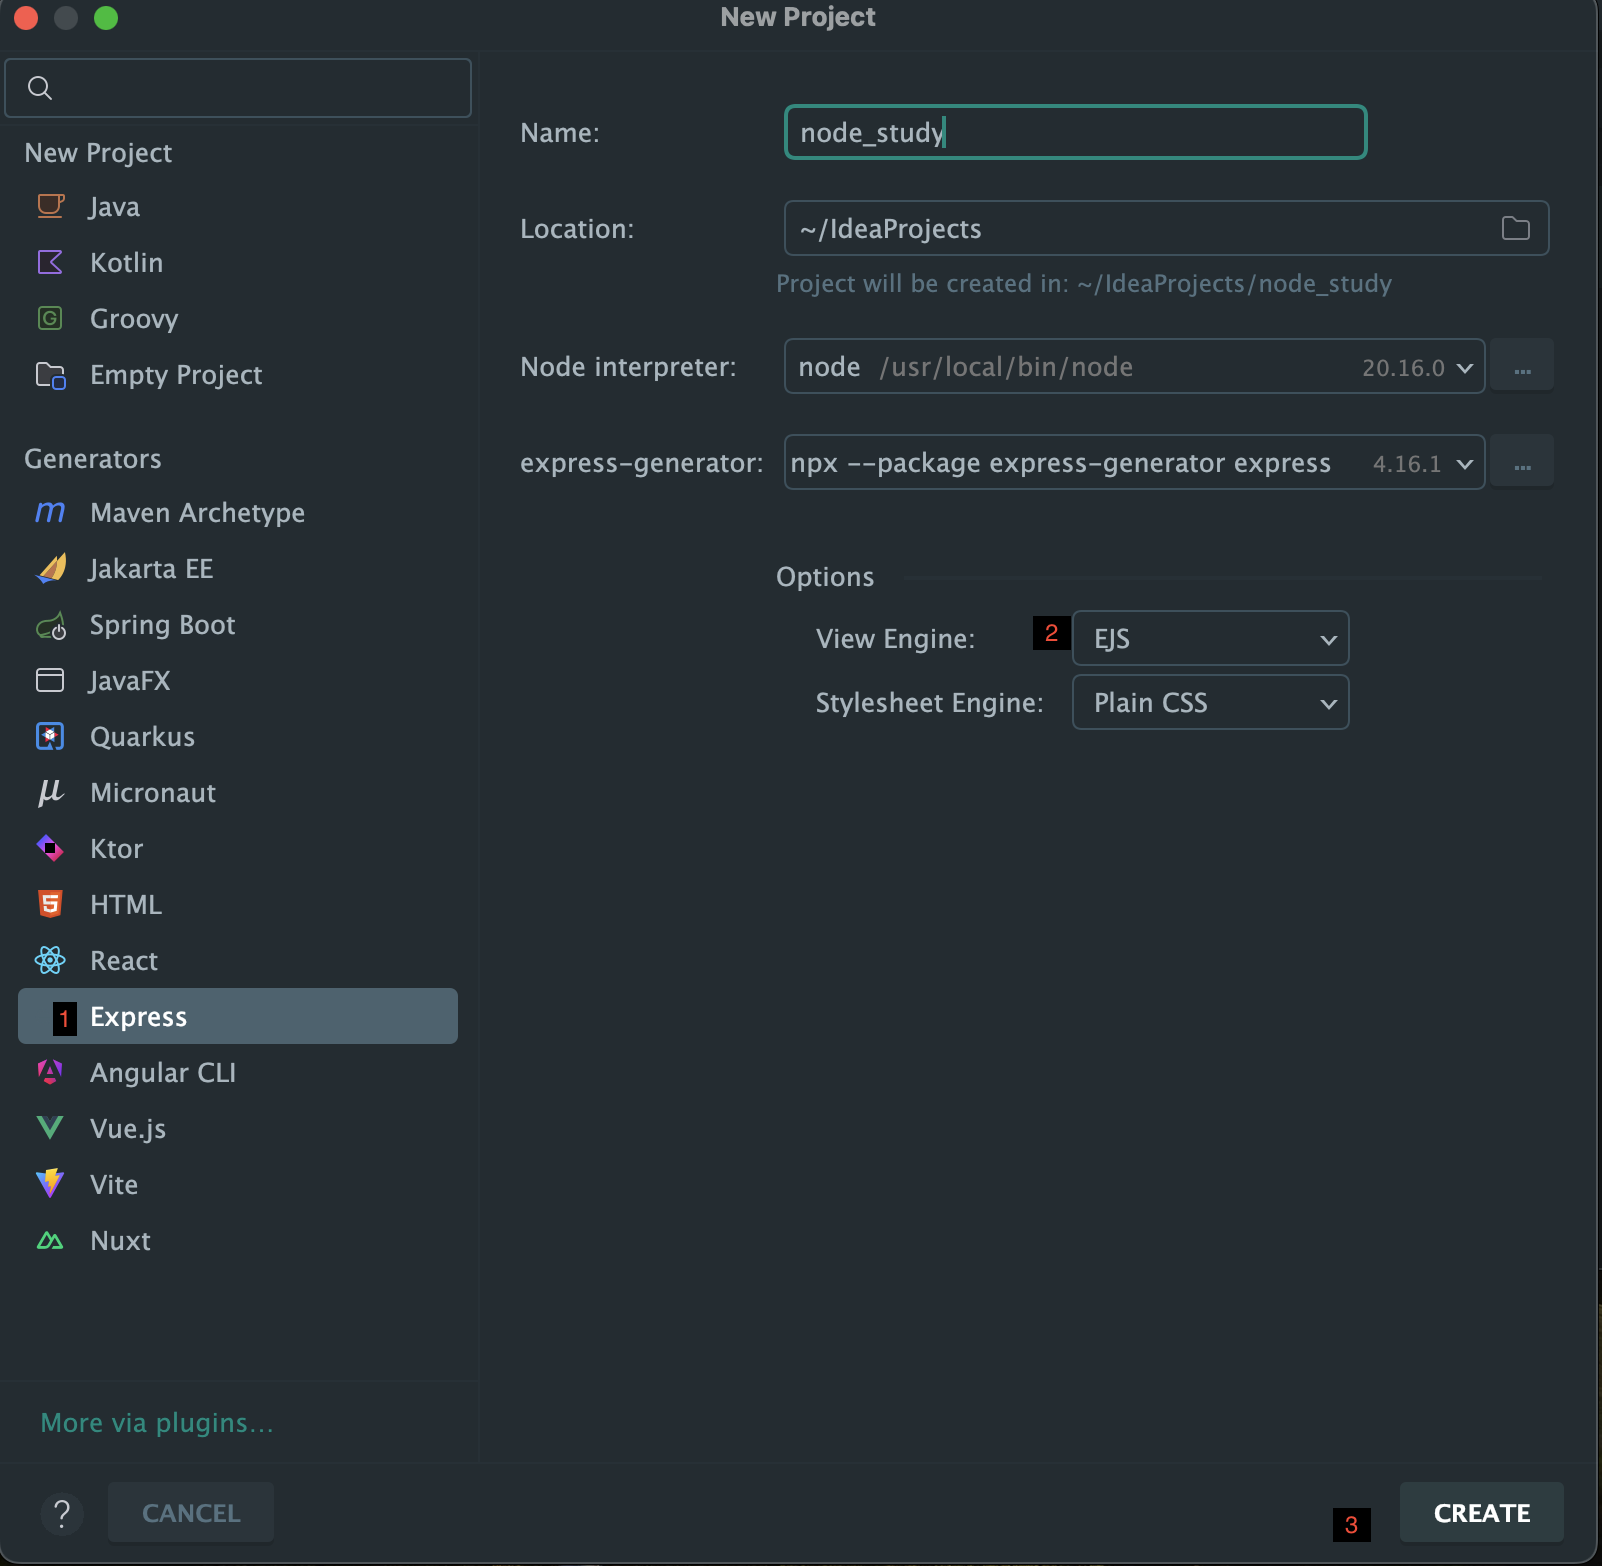This screenshot has height=1566, width=1602.
Task: Focus the project type search field
Action: [x=238, y=88]
